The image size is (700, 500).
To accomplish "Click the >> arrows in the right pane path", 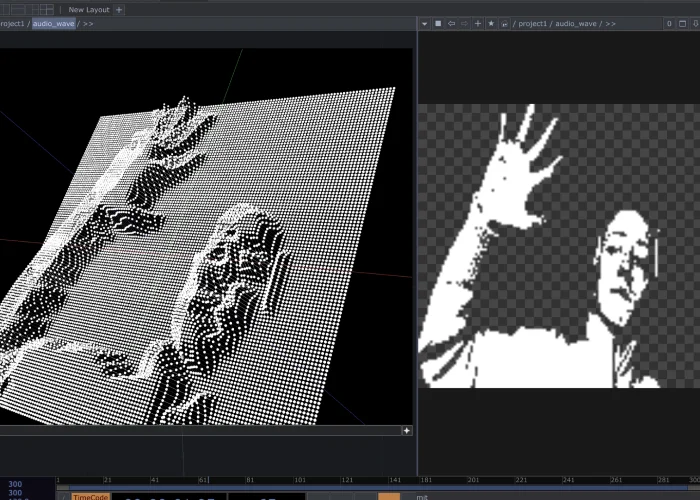I will [610, 24].
